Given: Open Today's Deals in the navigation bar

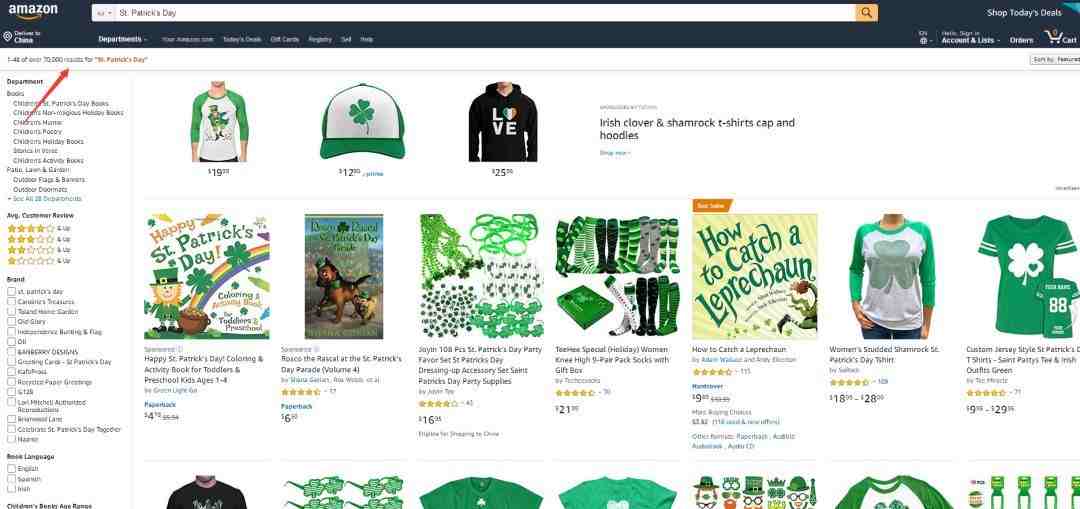Looking at the screenshot, I should [242, 39].
